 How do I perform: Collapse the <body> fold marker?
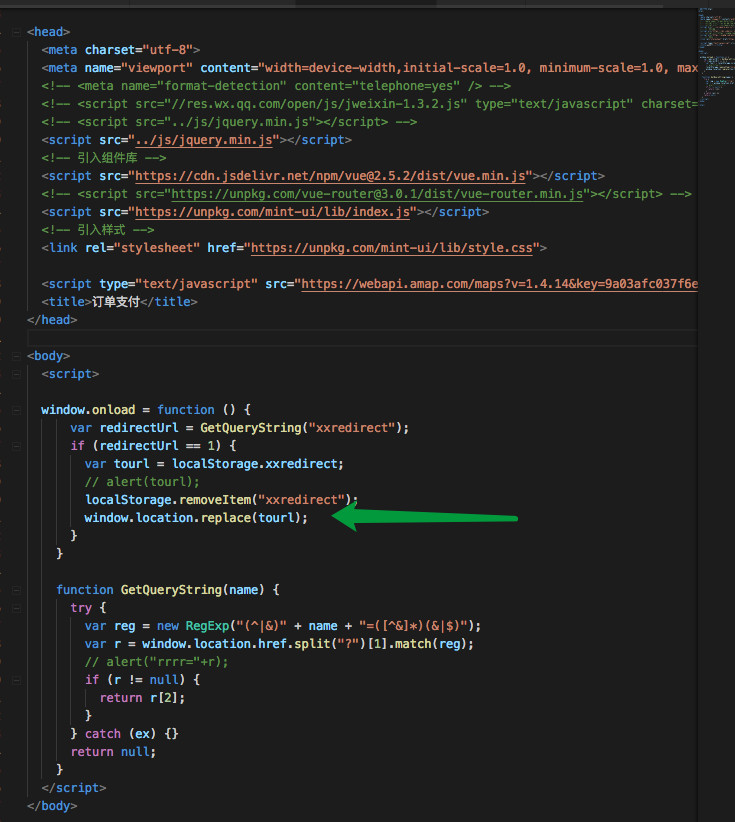coord(16,356)
